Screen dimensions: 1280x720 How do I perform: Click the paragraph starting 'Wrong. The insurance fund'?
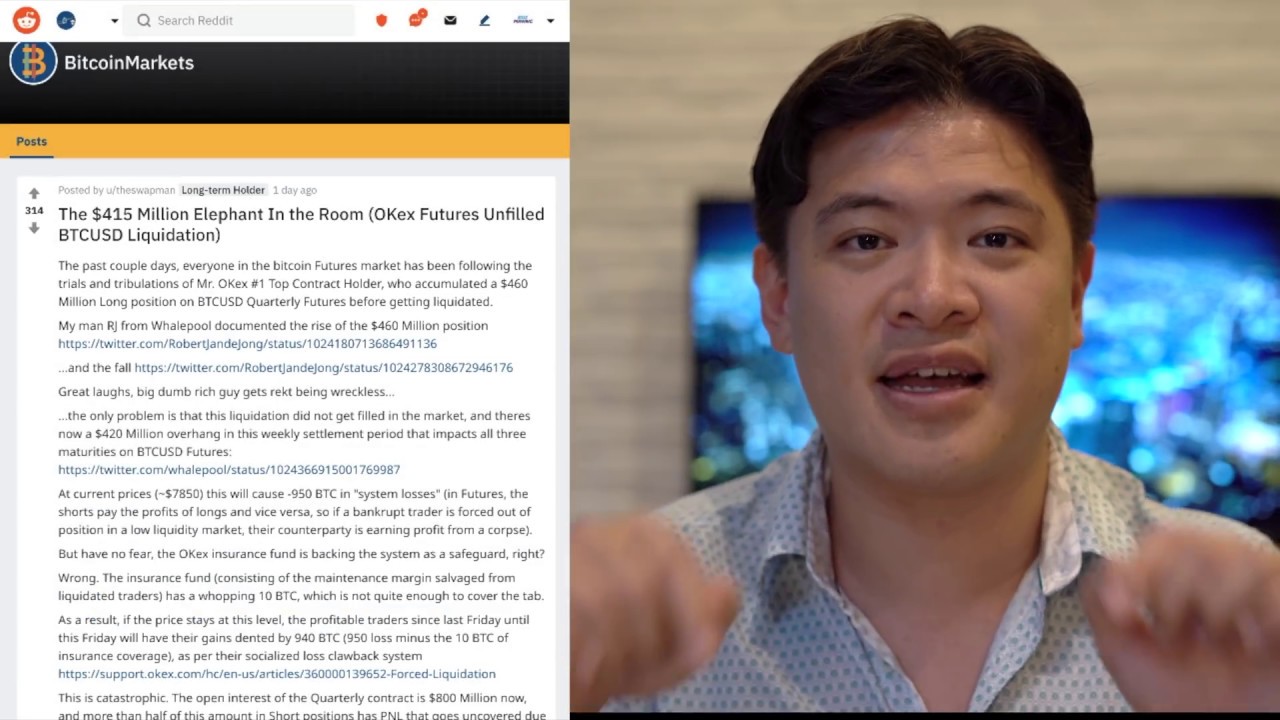pyautogui.click(x=301, y=586)
